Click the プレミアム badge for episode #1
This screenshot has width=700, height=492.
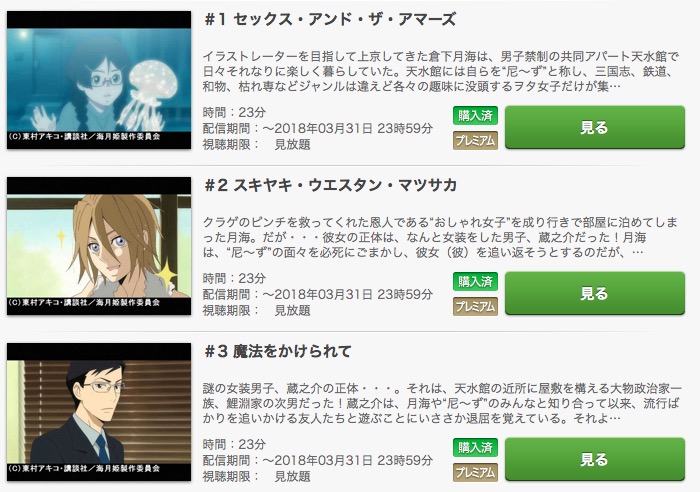tap(475, 141)
